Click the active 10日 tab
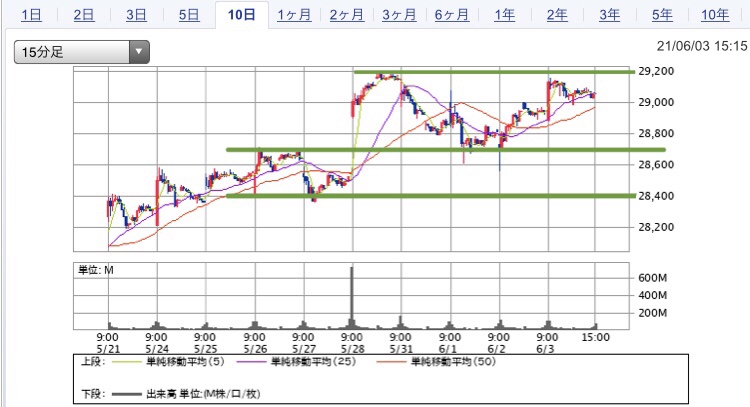The width and height of the screenshot is (750, 407). tap(242, 15)
